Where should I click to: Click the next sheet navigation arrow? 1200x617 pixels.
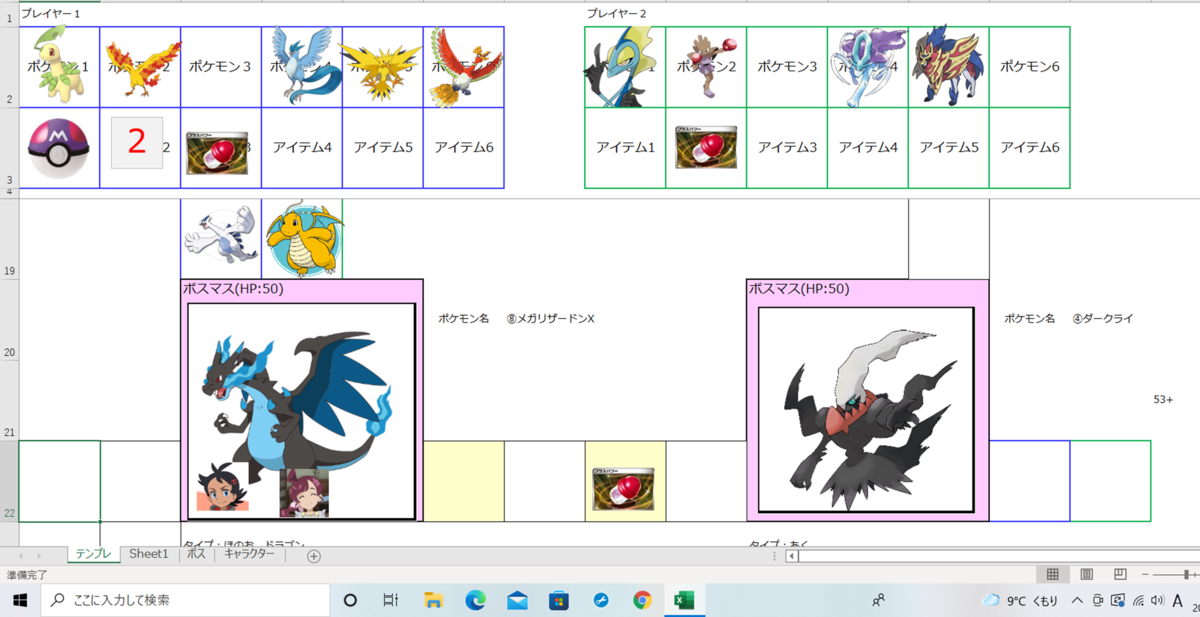[x=39, y=556]
